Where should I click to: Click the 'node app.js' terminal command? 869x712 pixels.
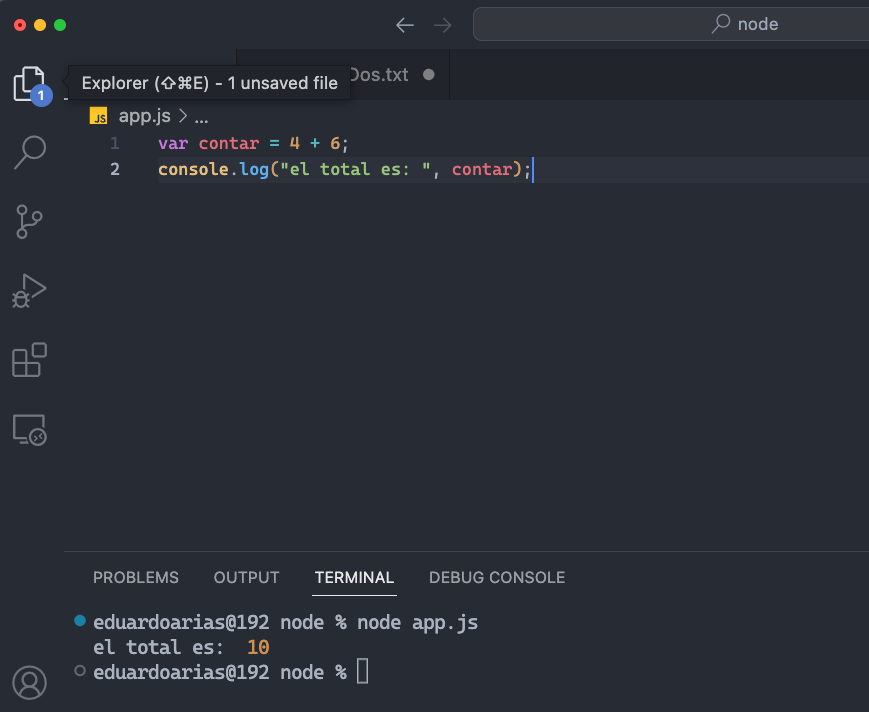417,623
